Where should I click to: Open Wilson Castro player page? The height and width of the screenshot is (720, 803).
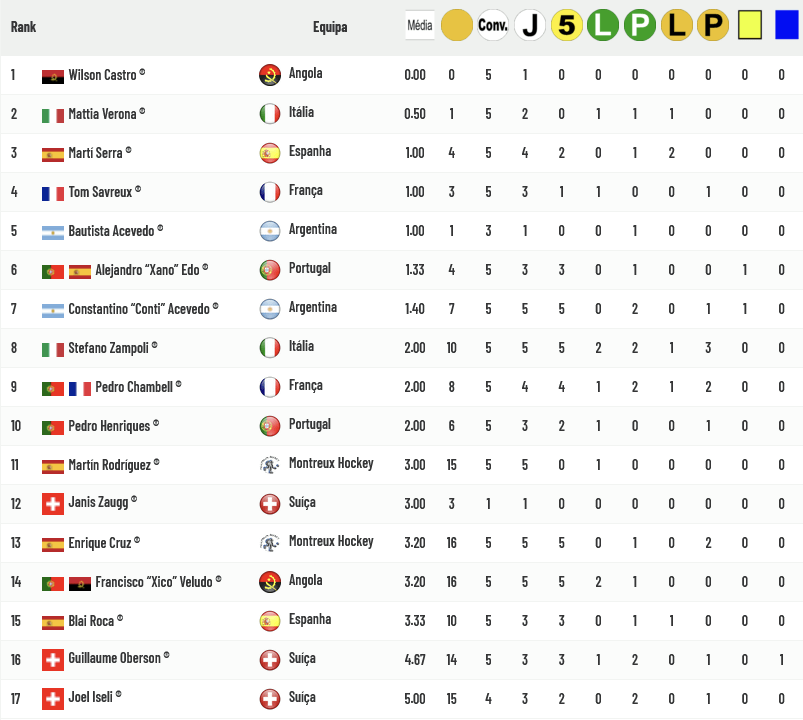pyautogui.click(x=103, y=75)
